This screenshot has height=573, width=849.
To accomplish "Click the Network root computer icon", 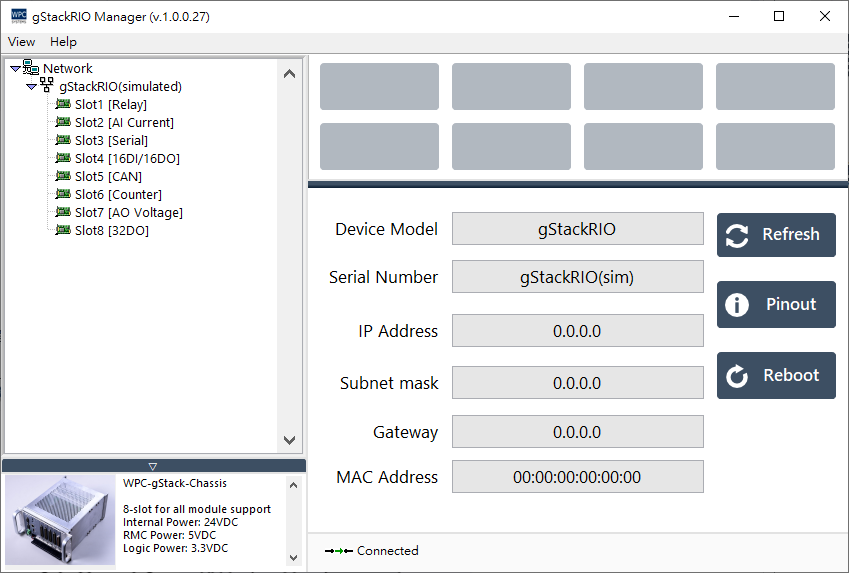I will pyautogui.click(x=31, y=68).
